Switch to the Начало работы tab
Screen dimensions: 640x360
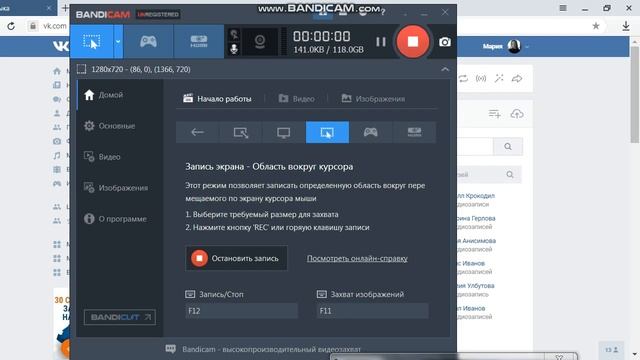(x=218, y=99)
